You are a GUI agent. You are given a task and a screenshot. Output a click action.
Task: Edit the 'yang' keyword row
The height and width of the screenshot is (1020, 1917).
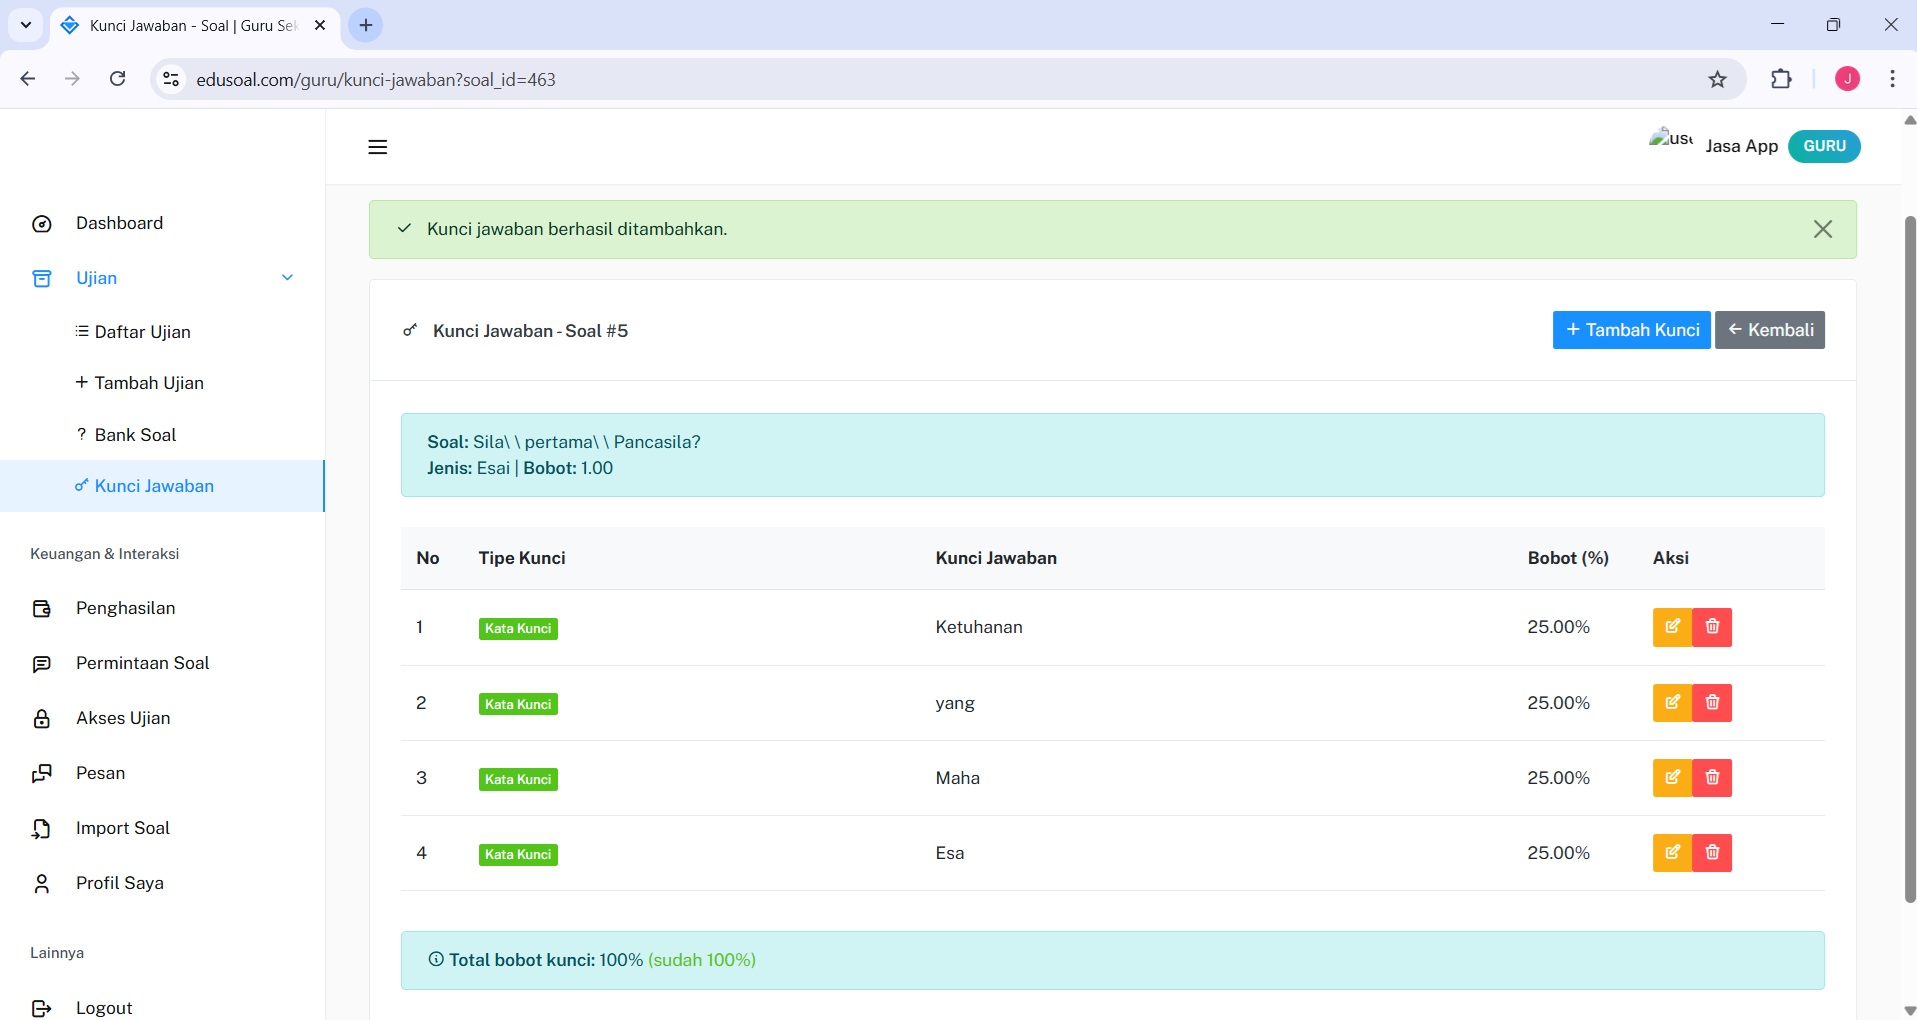tap(1672, 703)
